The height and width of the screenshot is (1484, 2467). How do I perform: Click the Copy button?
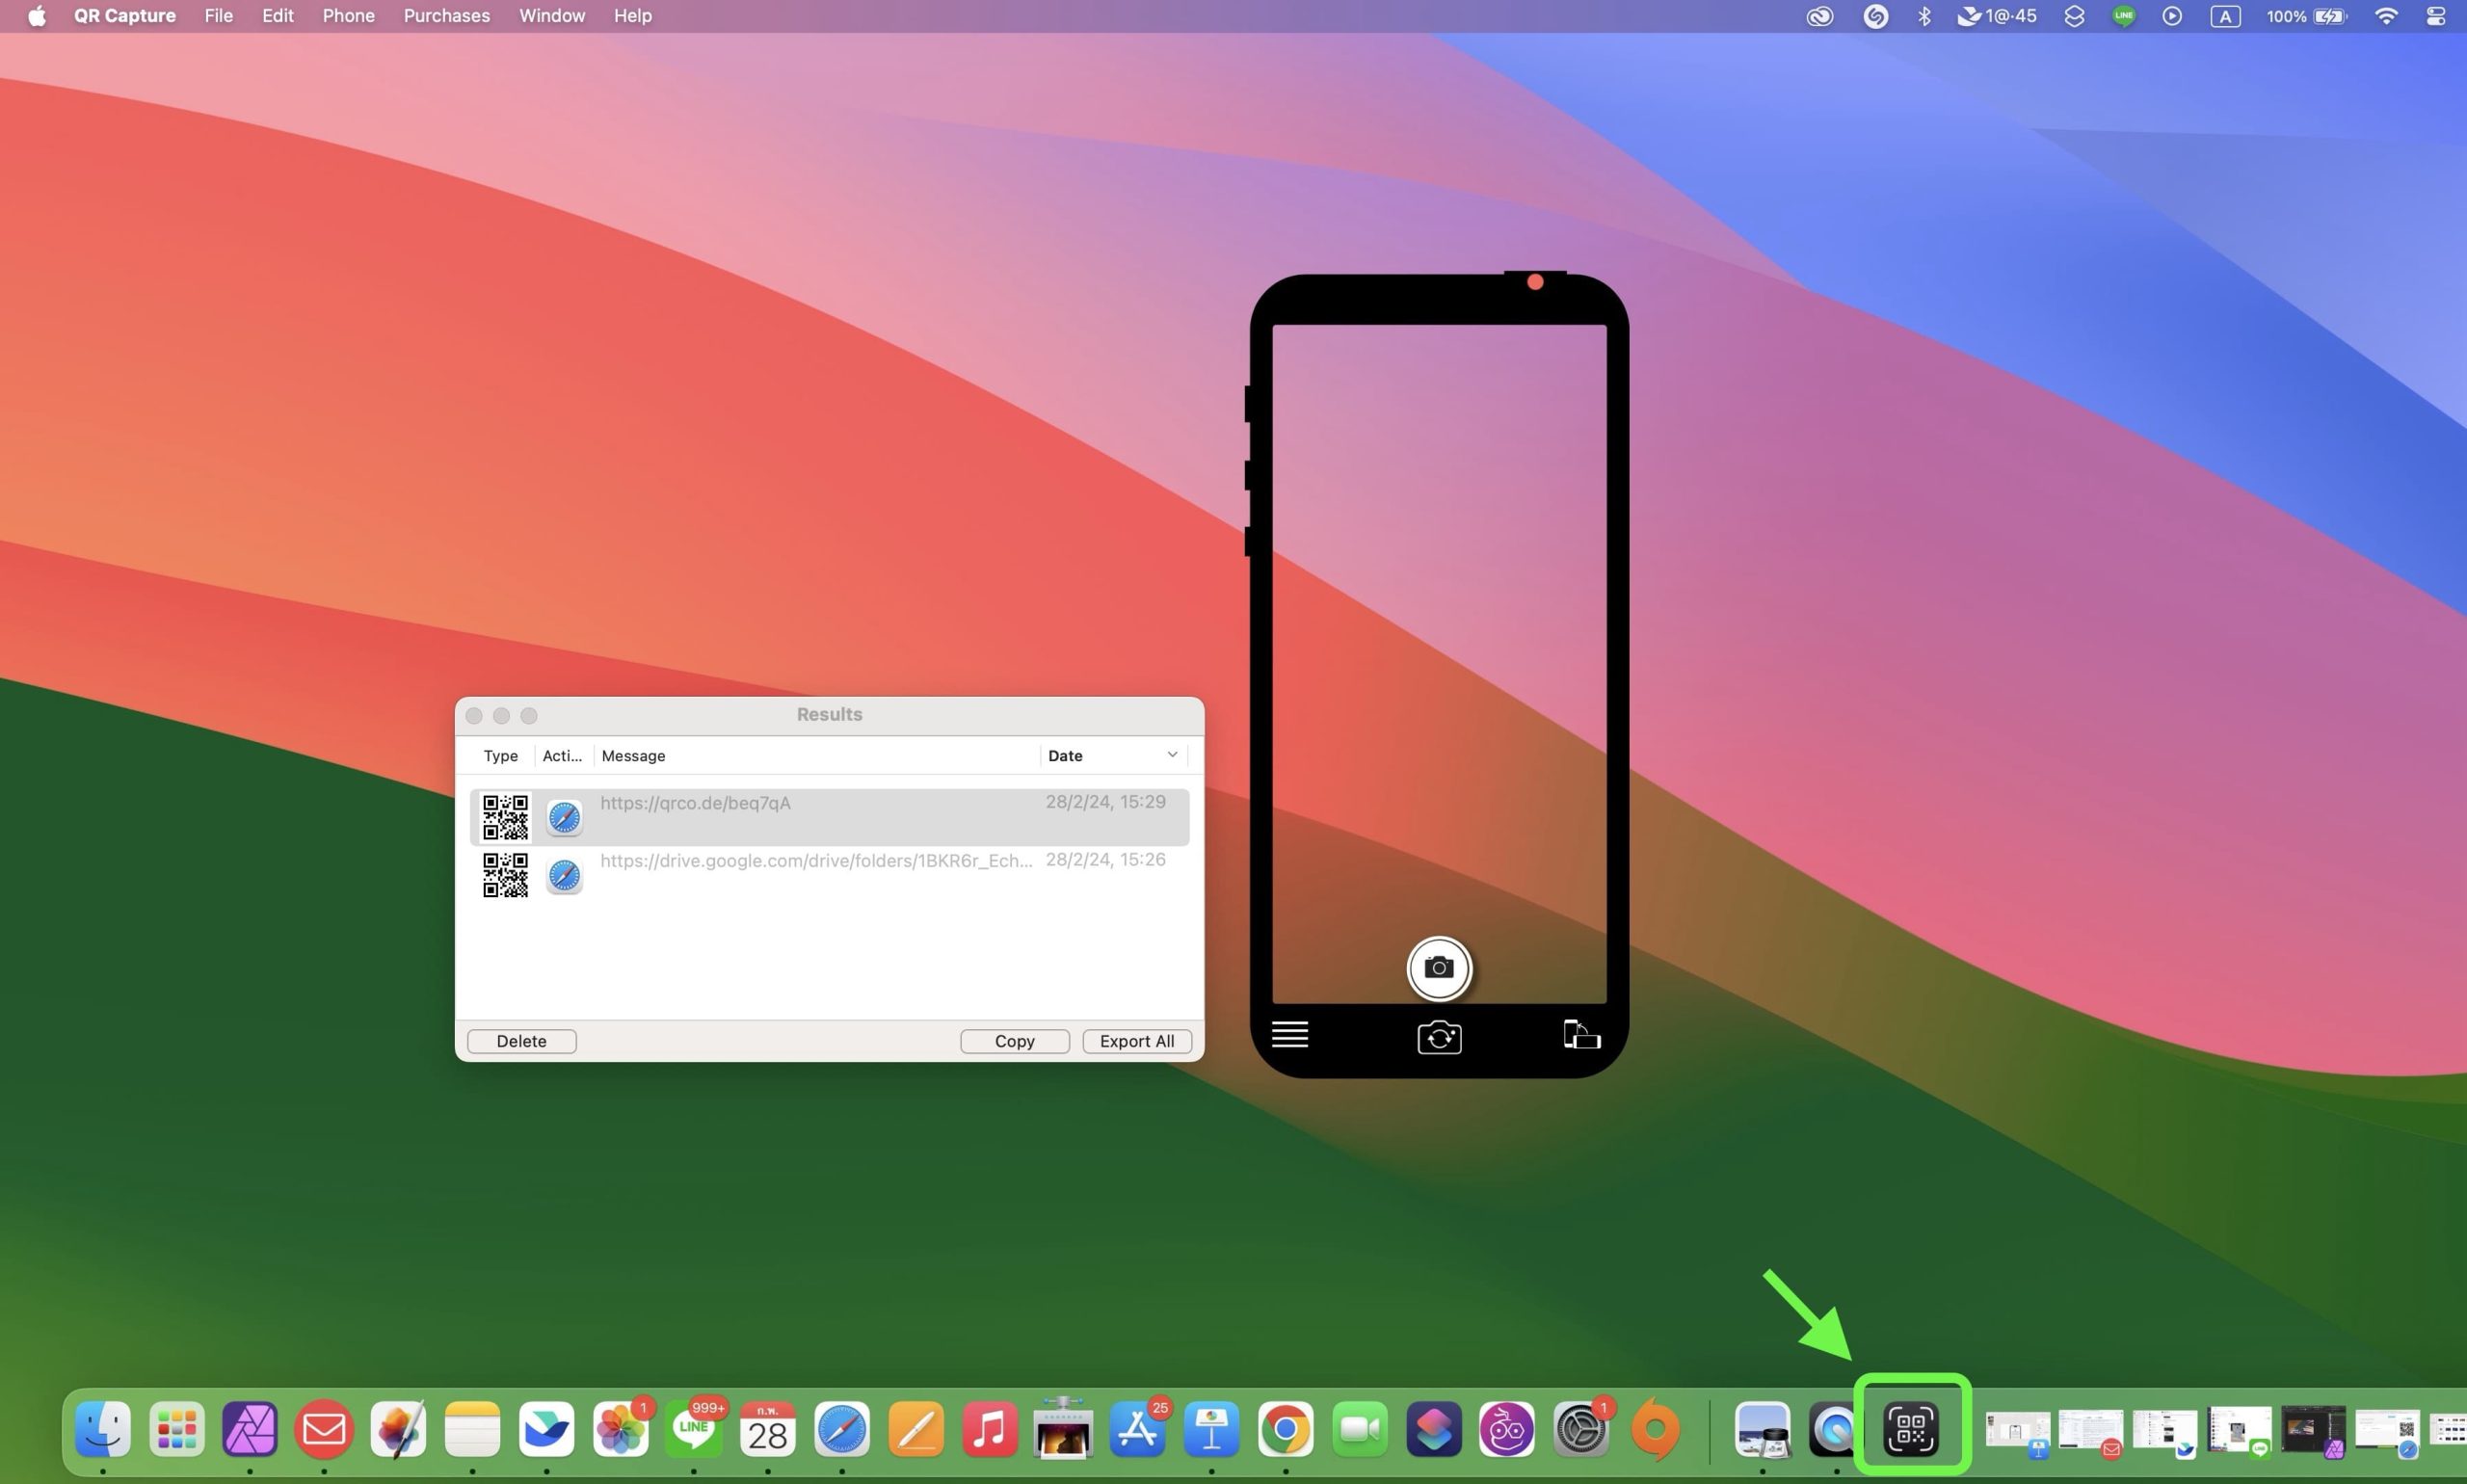(x=1014, y=1041)
